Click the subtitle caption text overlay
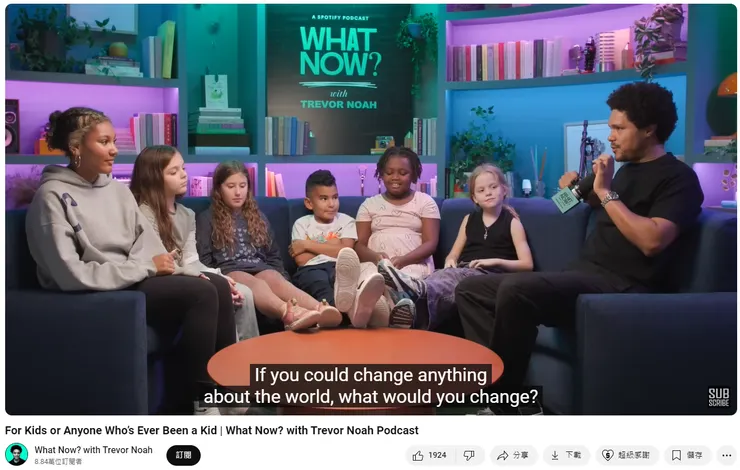This screenshot has width=740, height=470. (370, 386)
